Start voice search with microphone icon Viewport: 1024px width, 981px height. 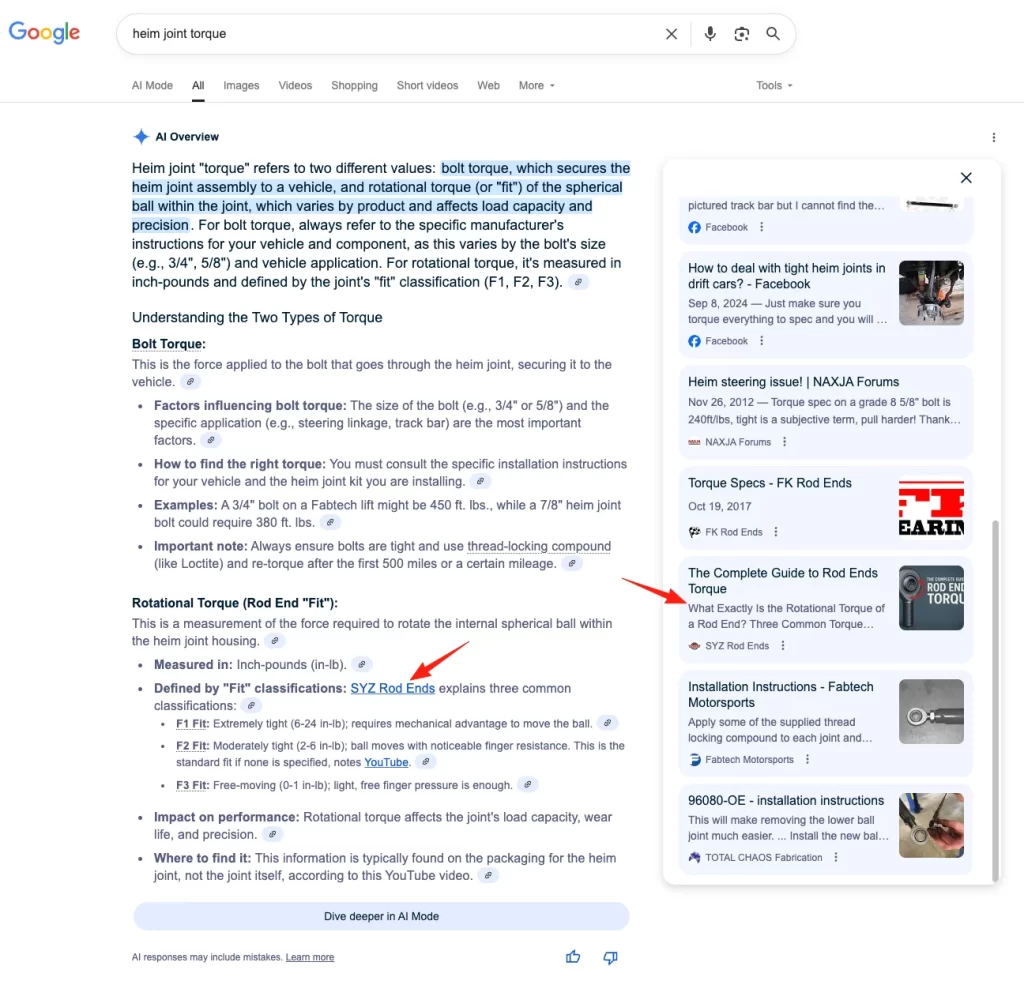710,34
